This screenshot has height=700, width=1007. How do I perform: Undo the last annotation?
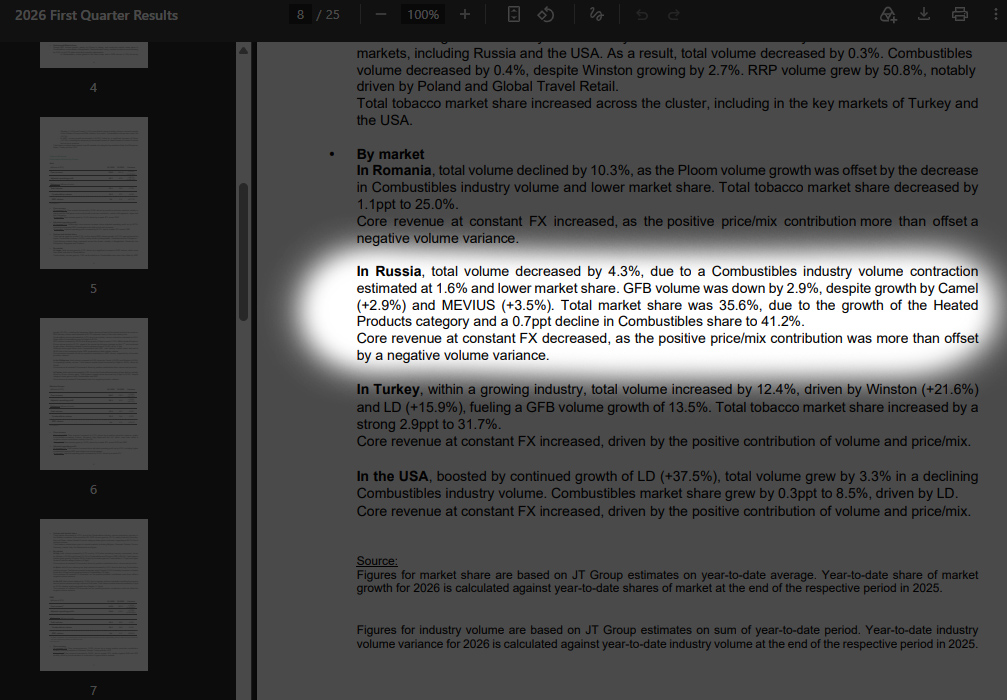(x=642, y=15)
